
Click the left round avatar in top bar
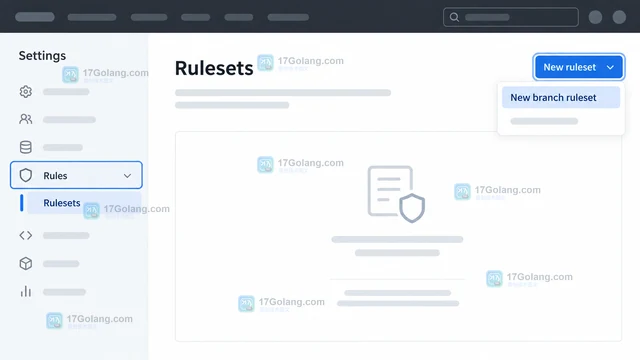[x=596, y=17]
